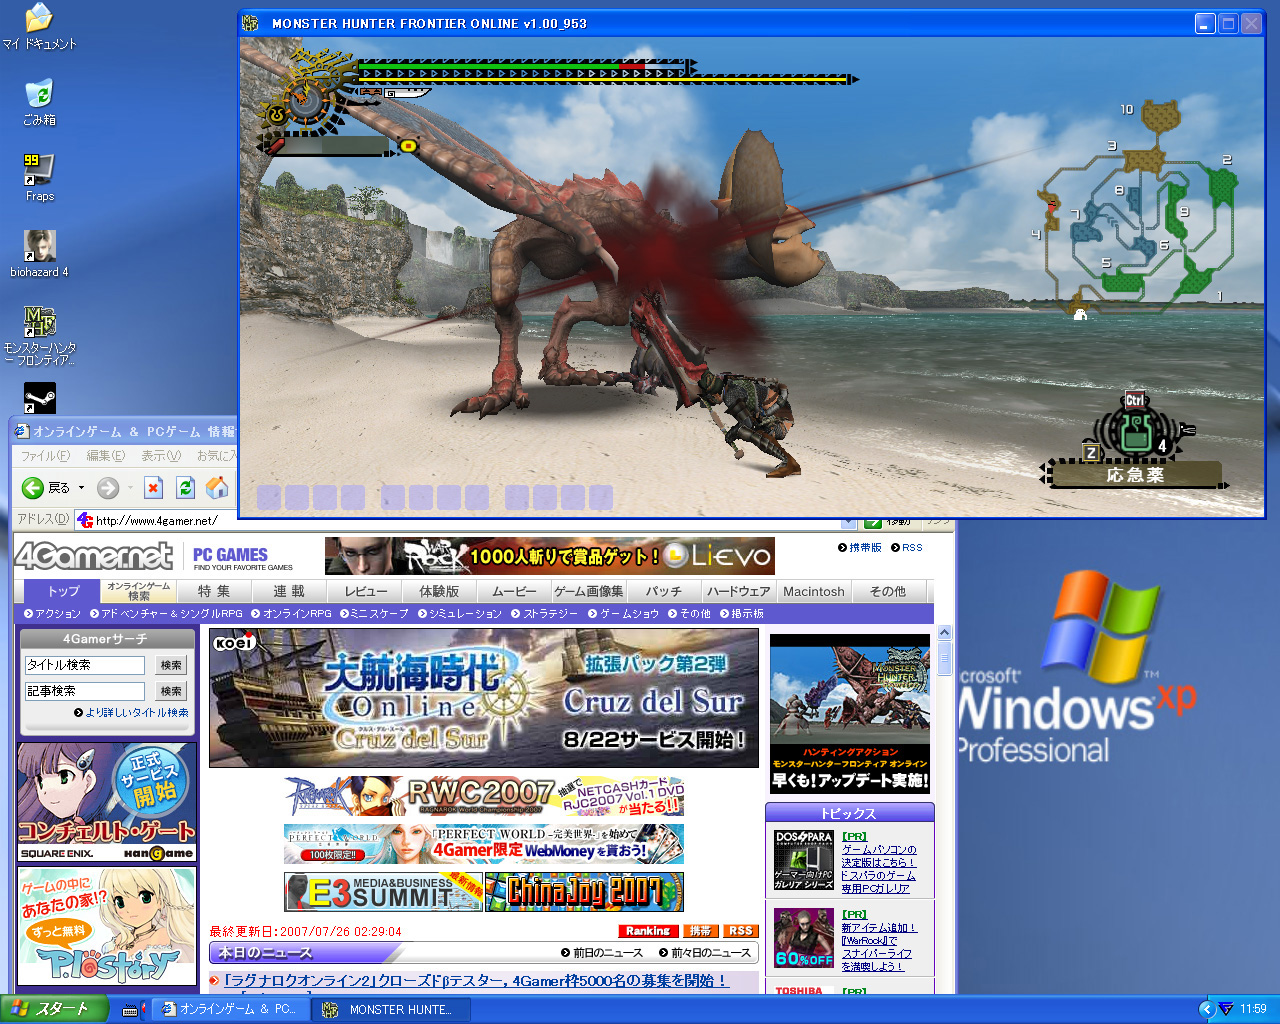Screen dimensions: 1280x1024
Task: Click the 4Gamer favicon in address bar
Action: 85,520
